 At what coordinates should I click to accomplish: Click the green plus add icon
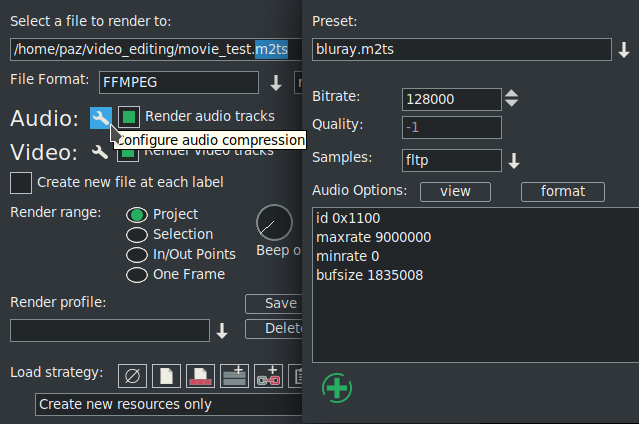[337, 387]
